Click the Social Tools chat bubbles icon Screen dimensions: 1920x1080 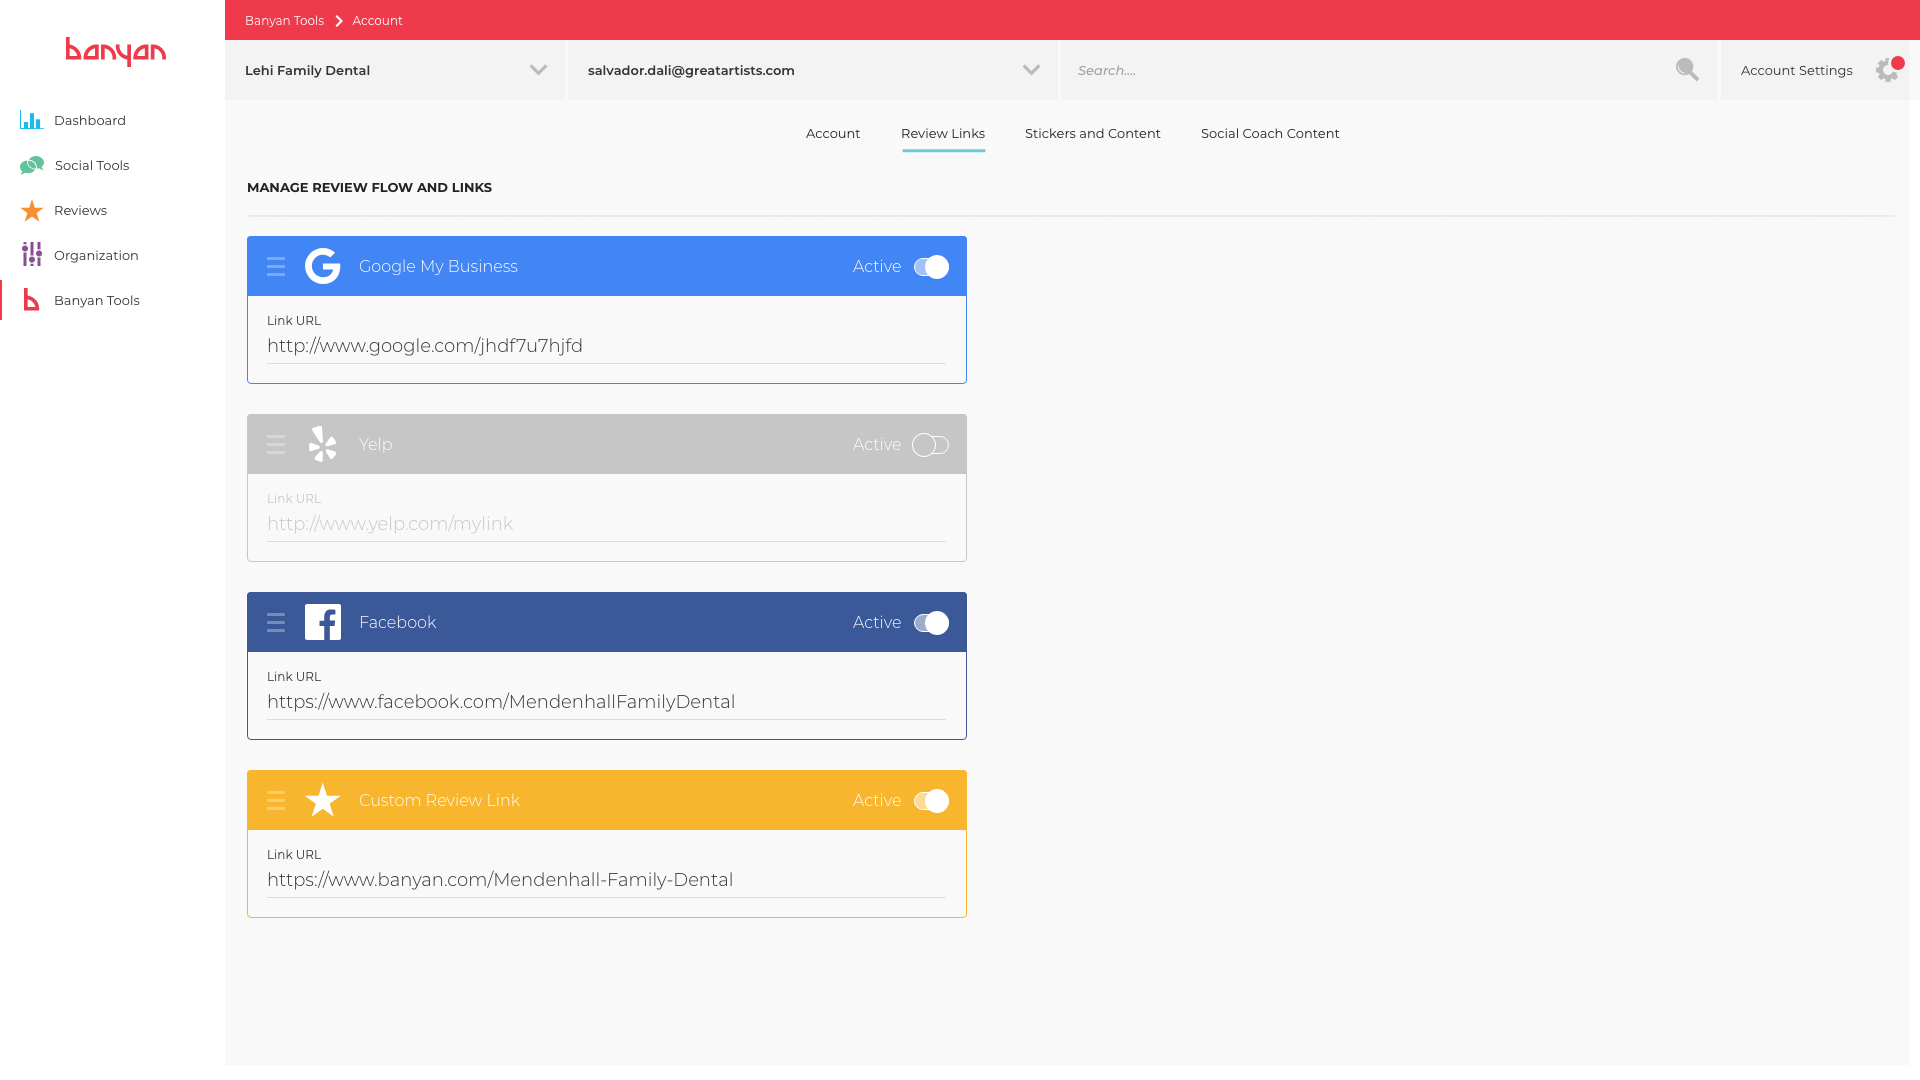tap(32, 165)
